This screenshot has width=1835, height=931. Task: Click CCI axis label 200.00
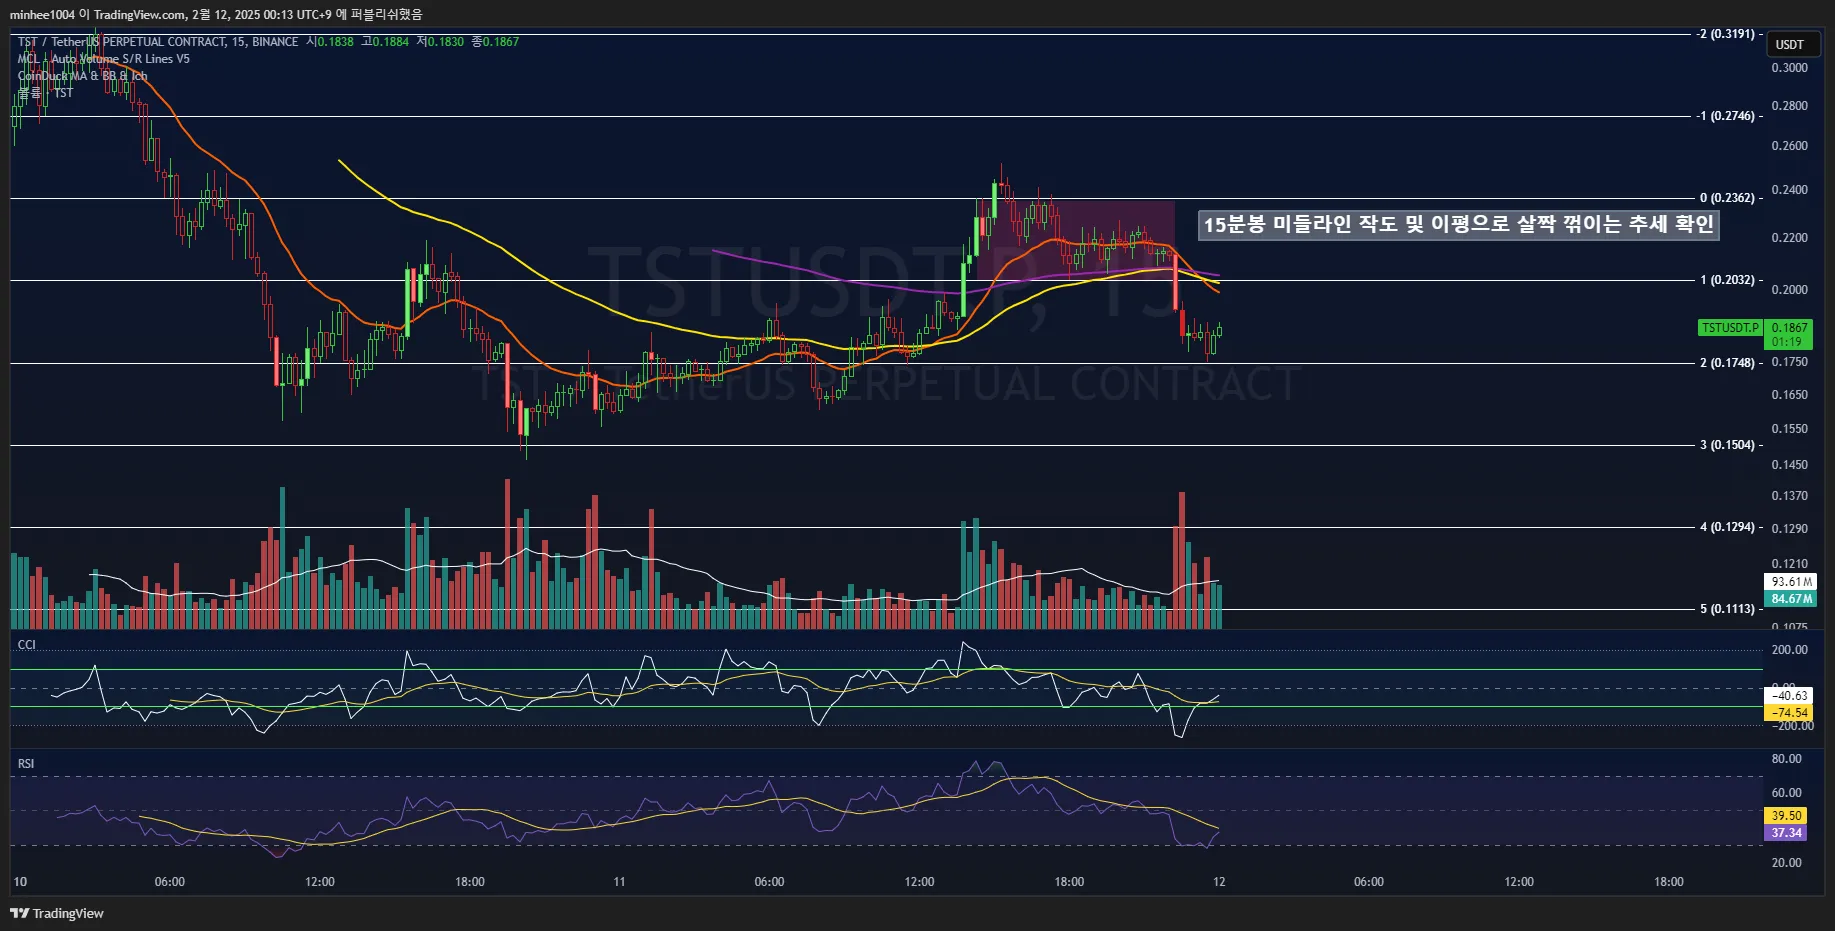click(x=1790, y=650)
